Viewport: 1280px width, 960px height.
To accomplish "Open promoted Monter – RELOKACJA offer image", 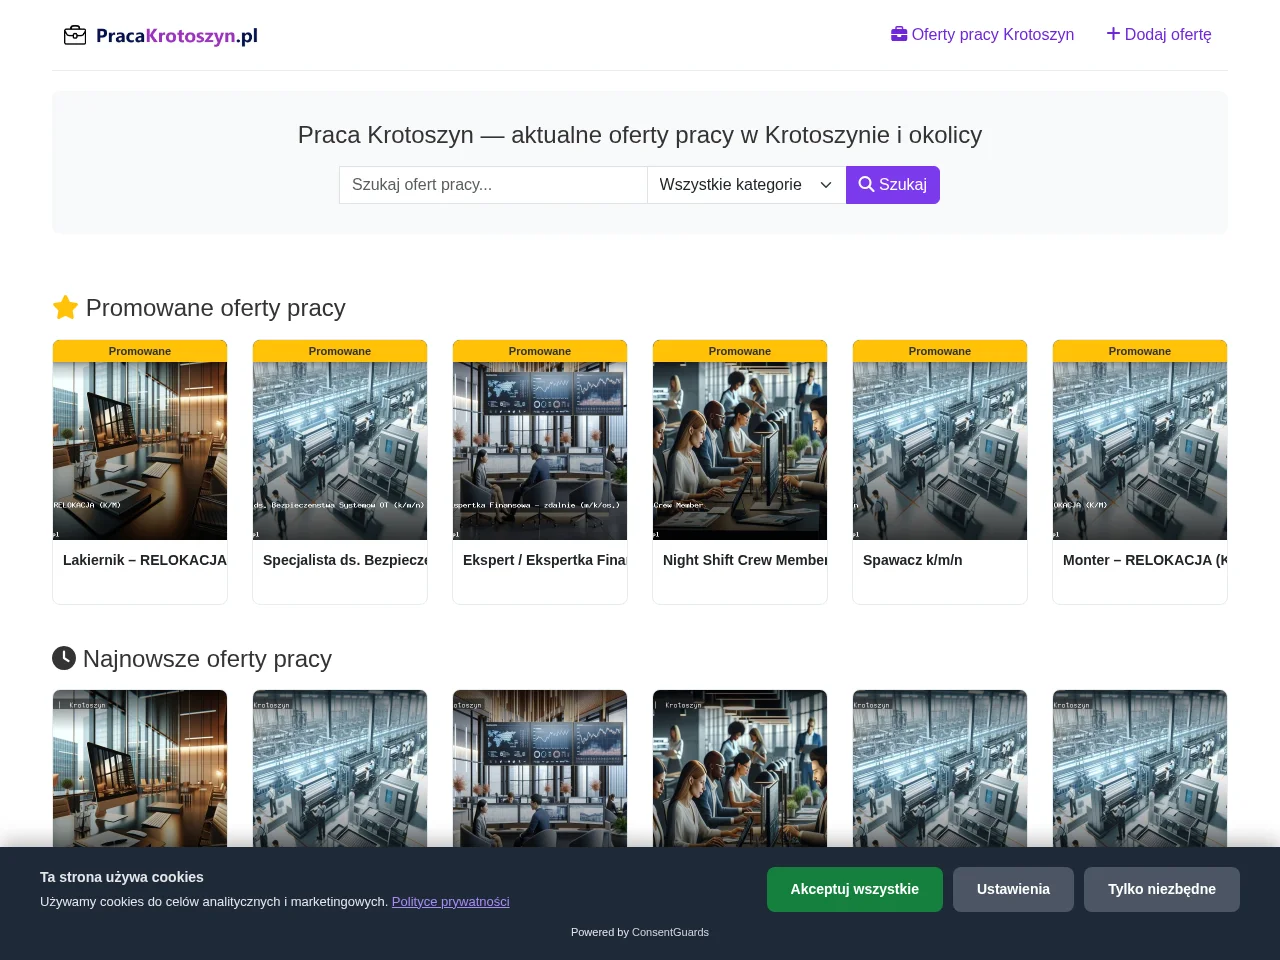I will (1140, 451).
